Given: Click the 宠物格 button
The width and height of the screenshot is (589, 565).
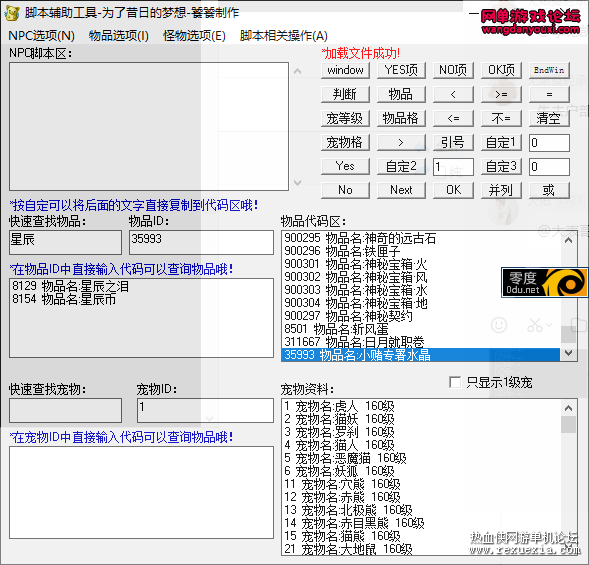Looking at the screenshot, I should click(x=345, y=142).
